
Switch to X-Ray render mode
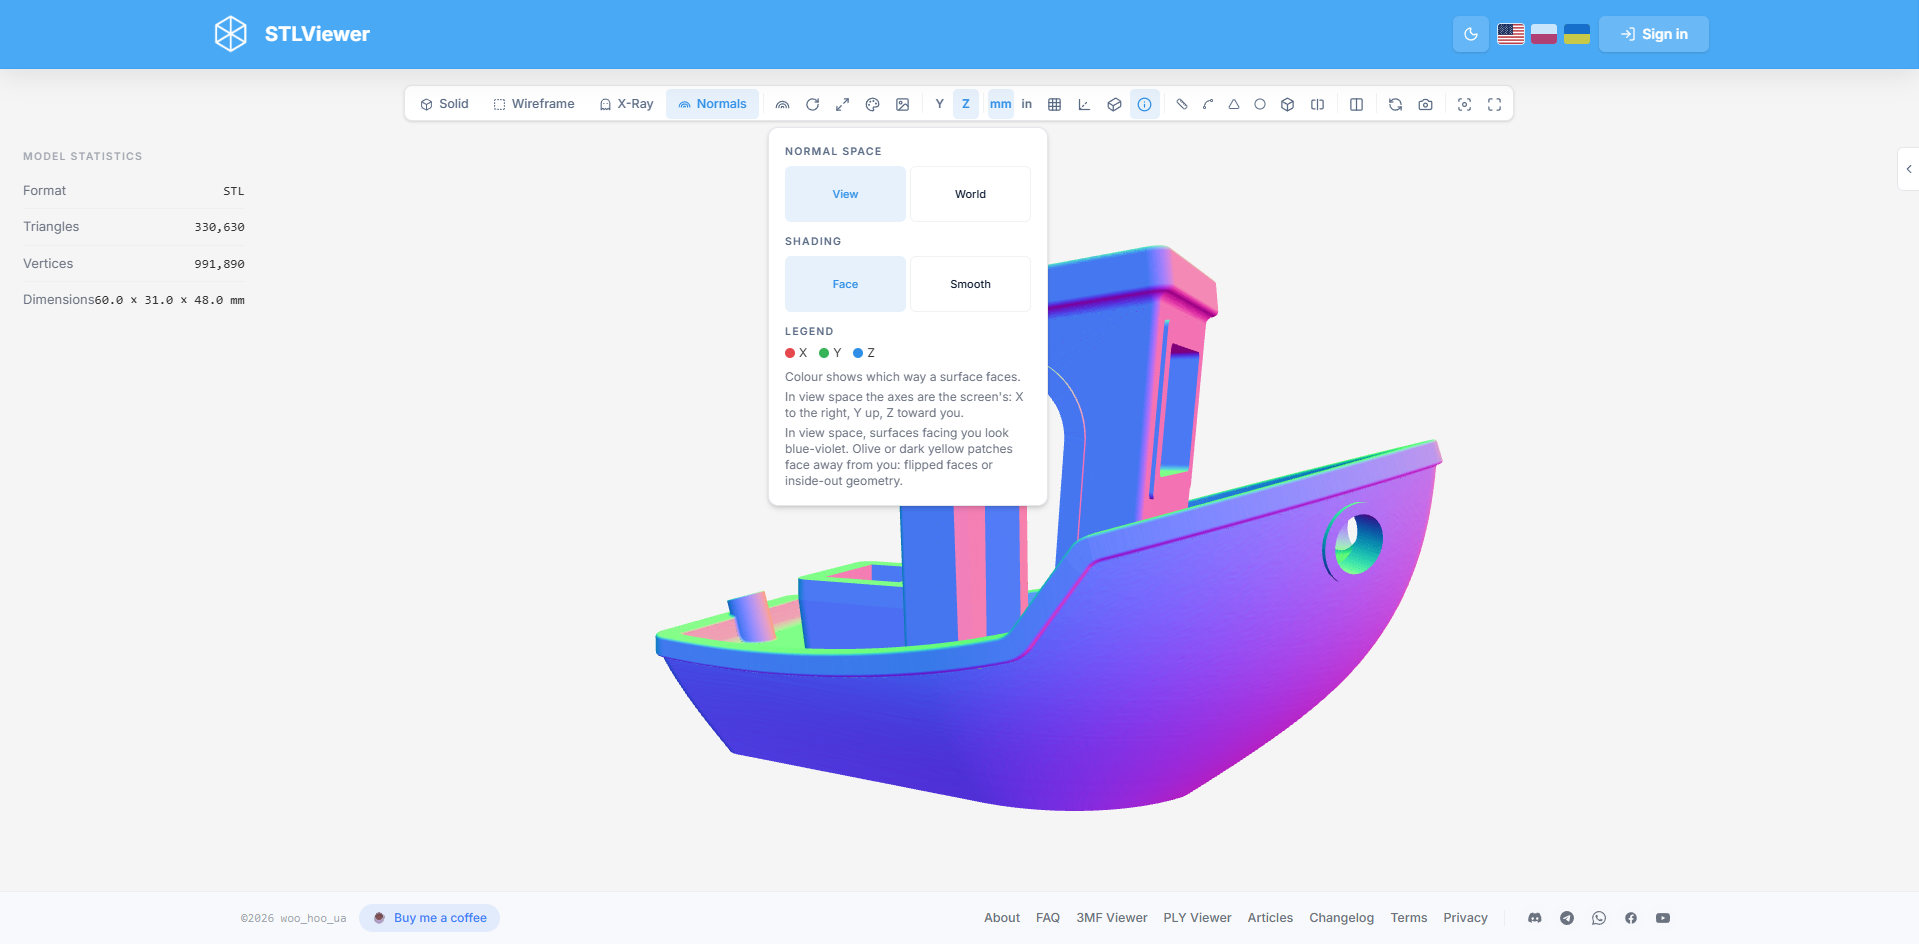(x=626, y=104)
